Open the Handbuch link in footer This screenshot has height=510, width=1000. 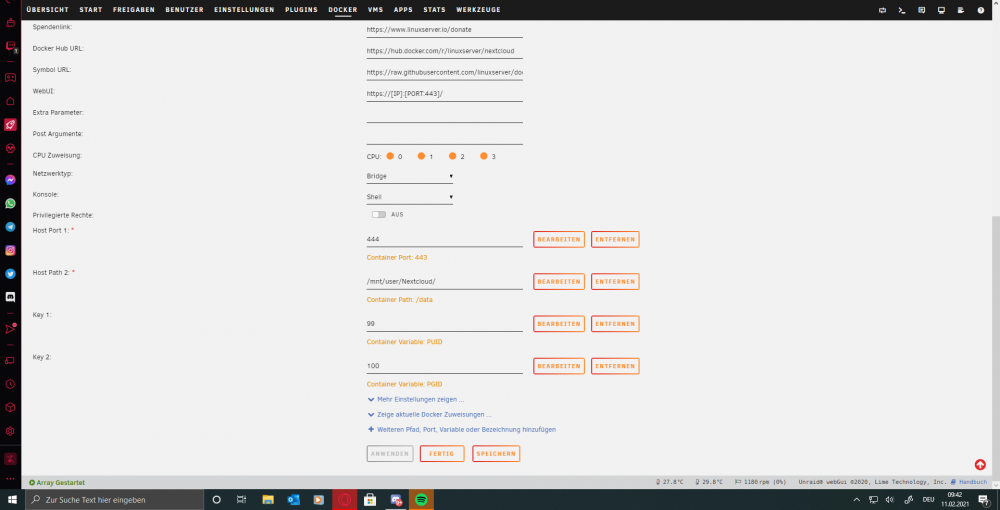[973, 483]
